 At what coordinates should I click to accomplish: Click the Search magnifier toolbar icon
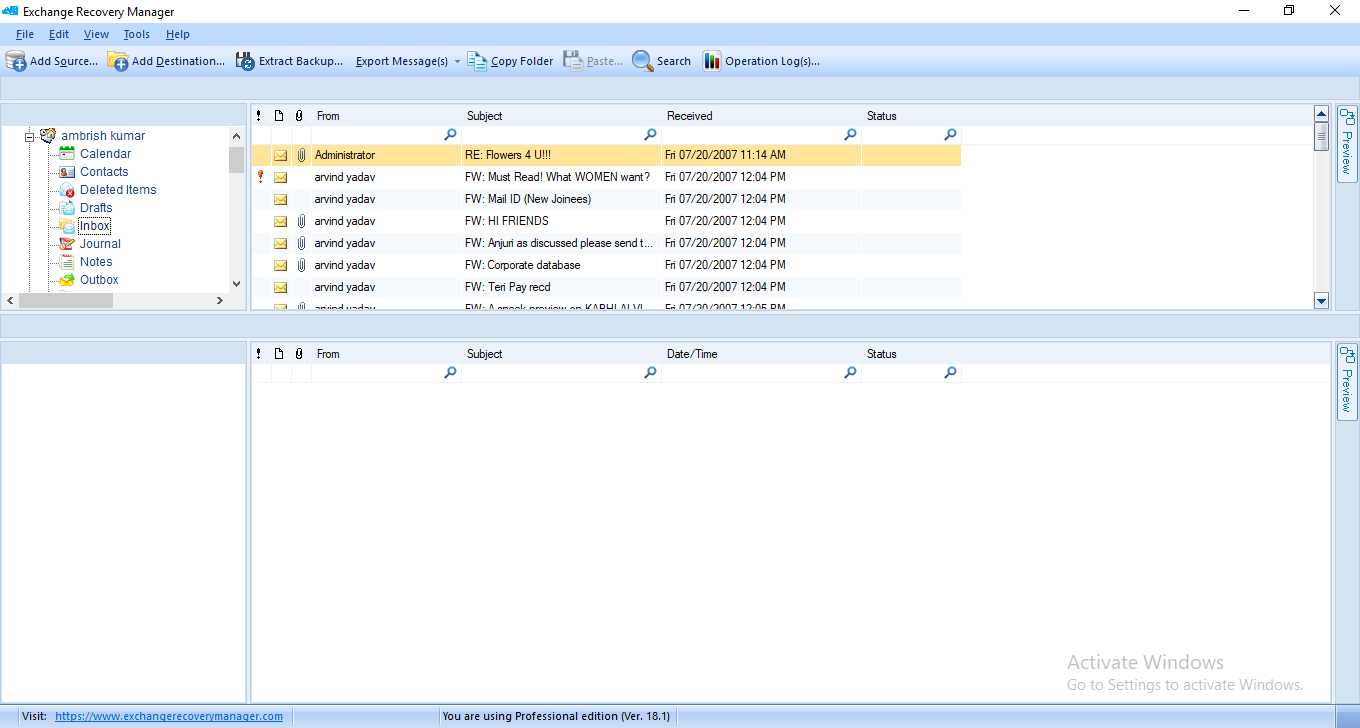pyautogui.click(x=642, y=61)
